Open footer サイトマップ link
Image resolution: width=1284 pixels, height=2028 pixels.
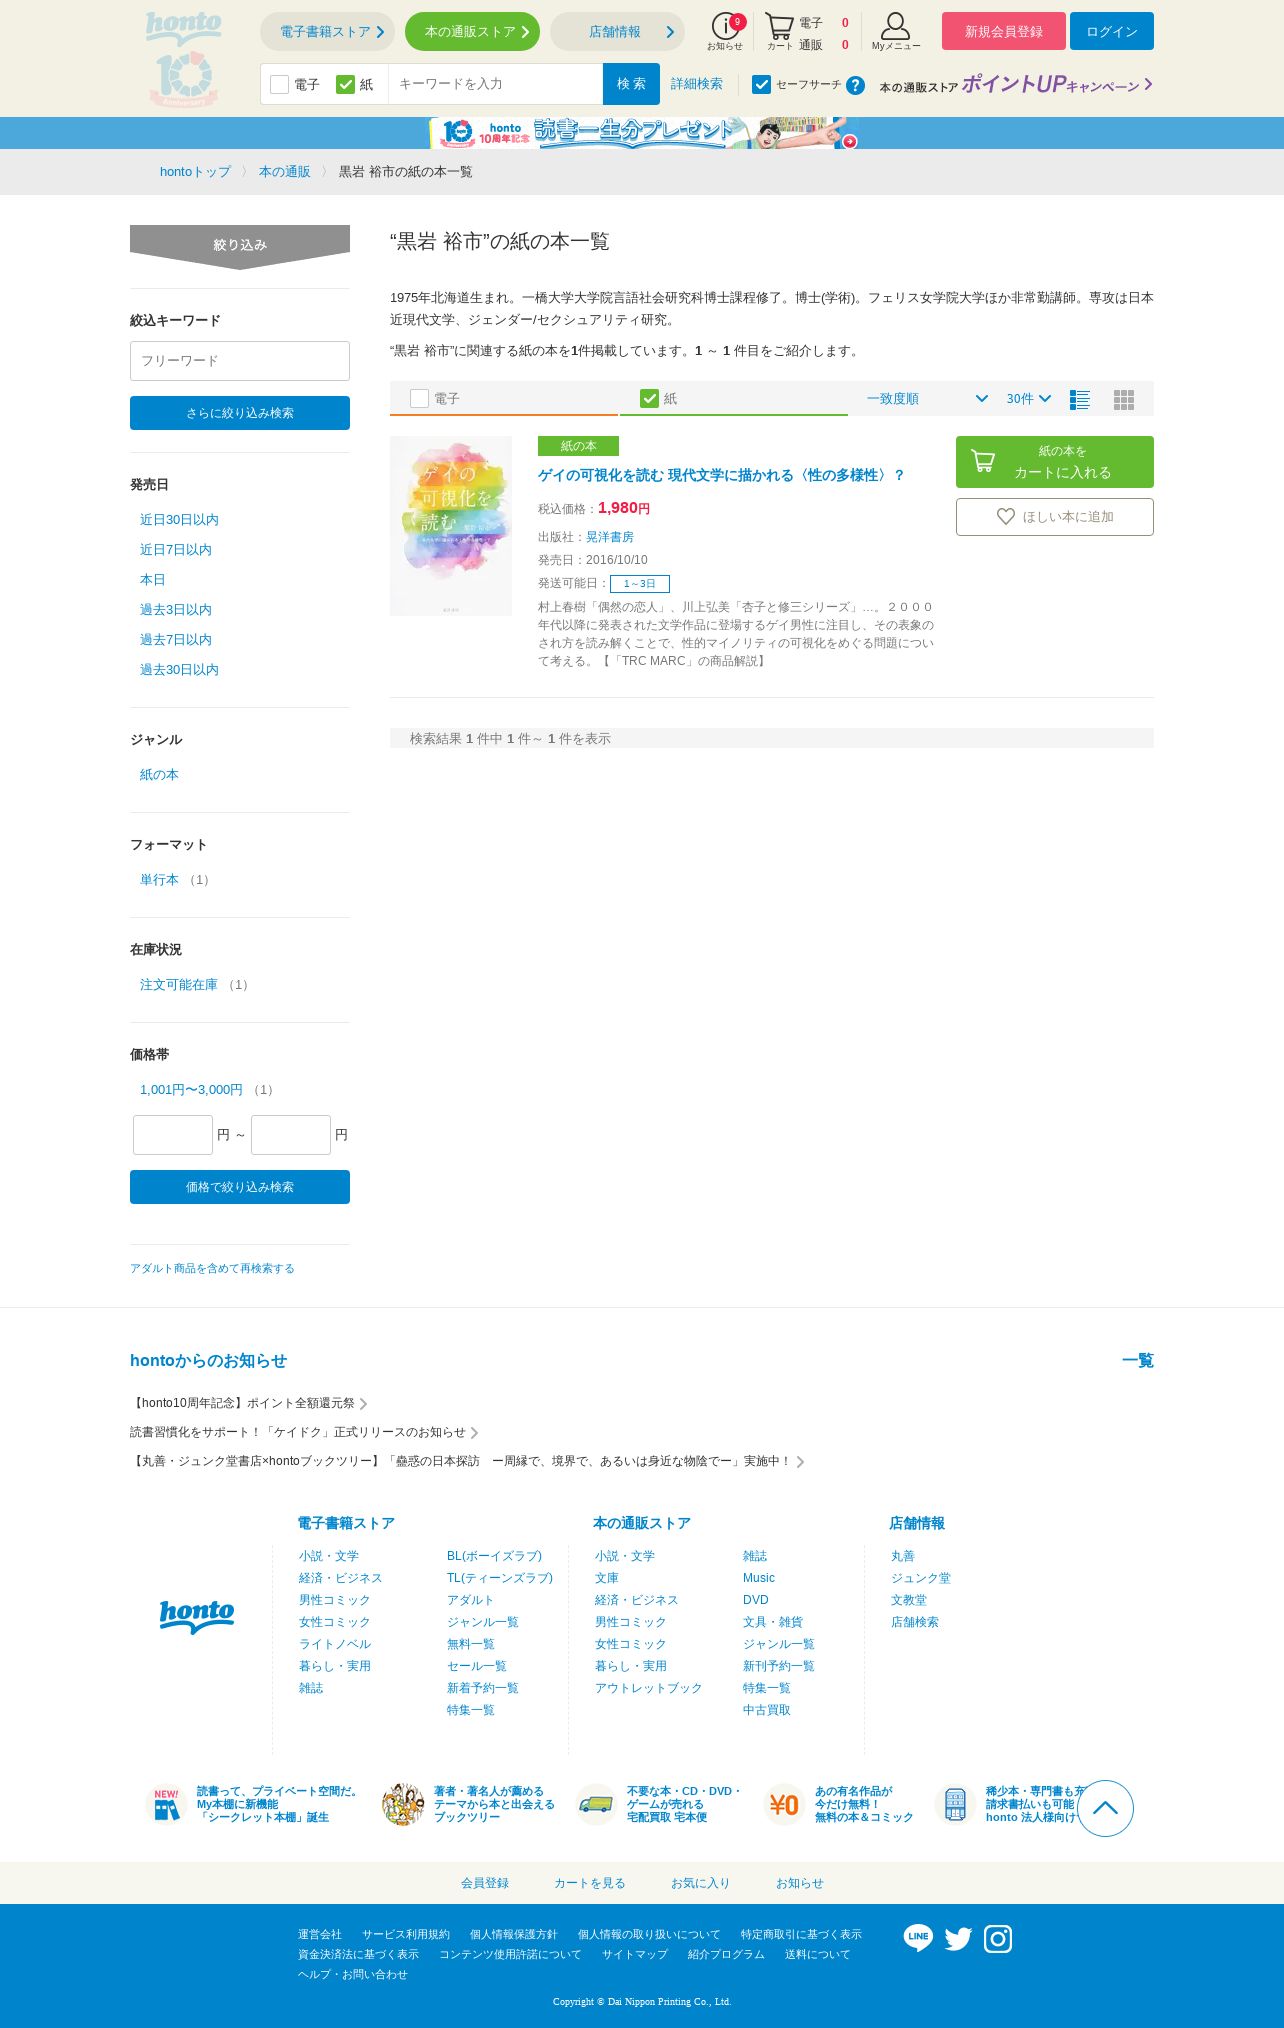click(635, 1954)
